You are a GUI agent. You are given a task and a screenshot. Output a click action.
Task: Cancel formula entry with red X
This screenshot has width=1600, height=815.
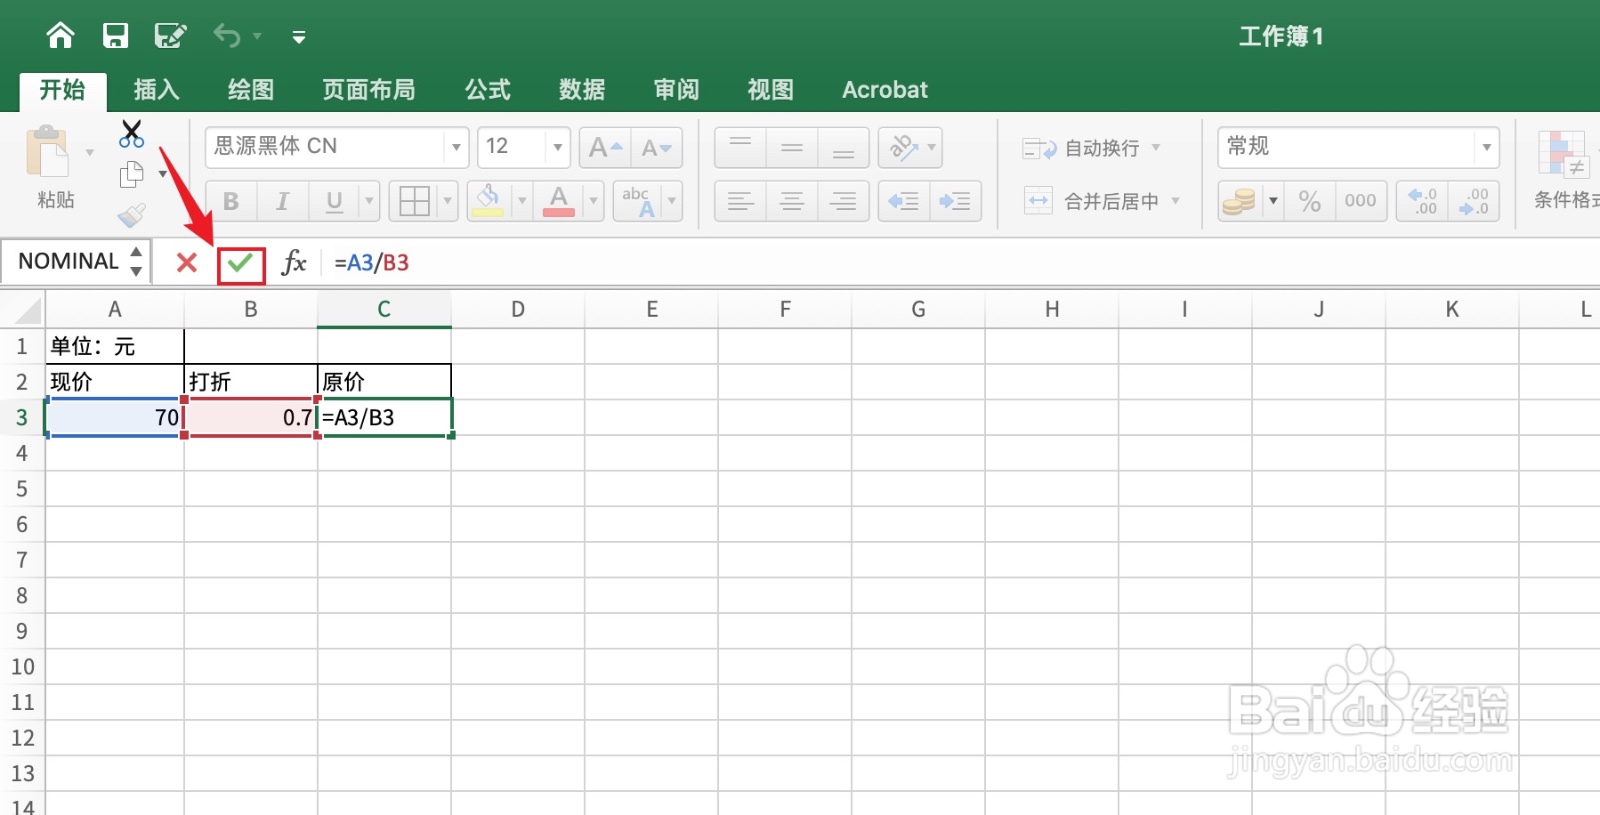[x=186, y=262]
